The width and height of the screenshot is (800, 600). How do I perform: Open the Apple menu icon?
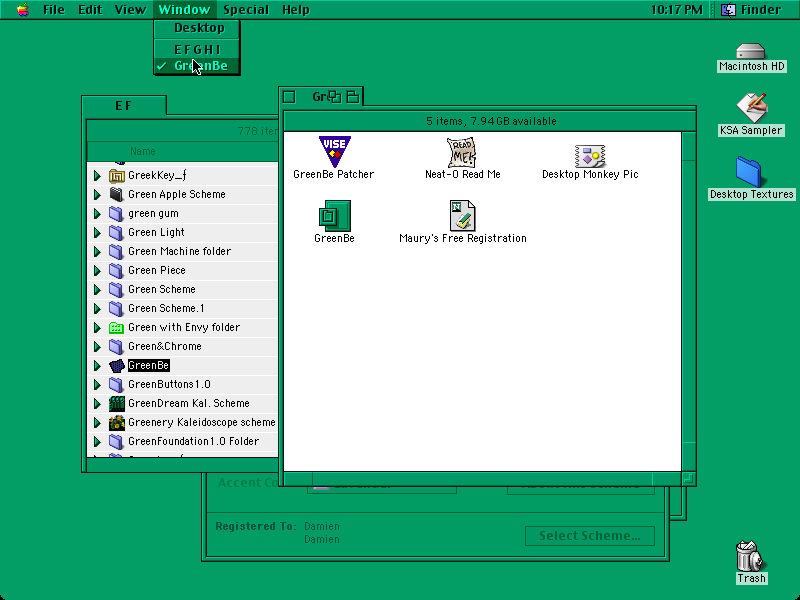tap(22, 9)
